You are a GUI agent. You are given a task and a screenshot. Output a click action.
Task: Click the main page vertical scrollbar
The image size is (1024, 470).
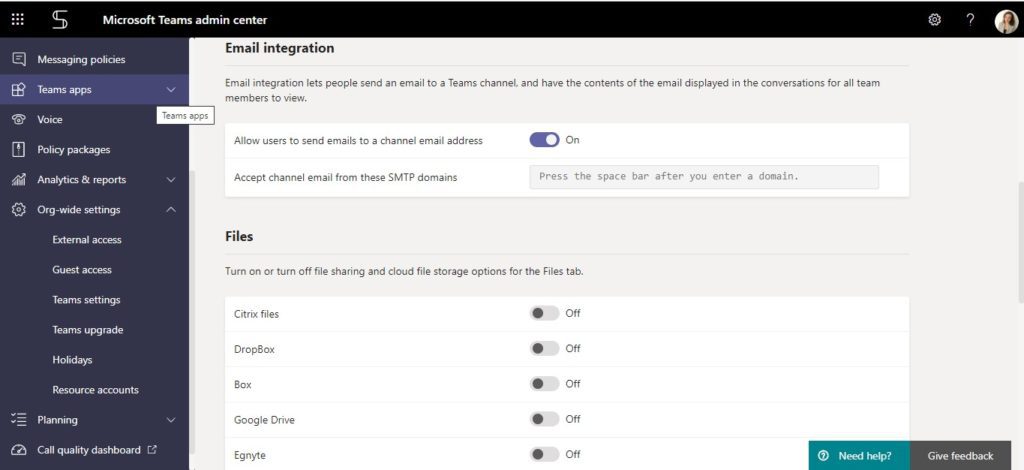pyautogui.click(x=1019, y=242)
